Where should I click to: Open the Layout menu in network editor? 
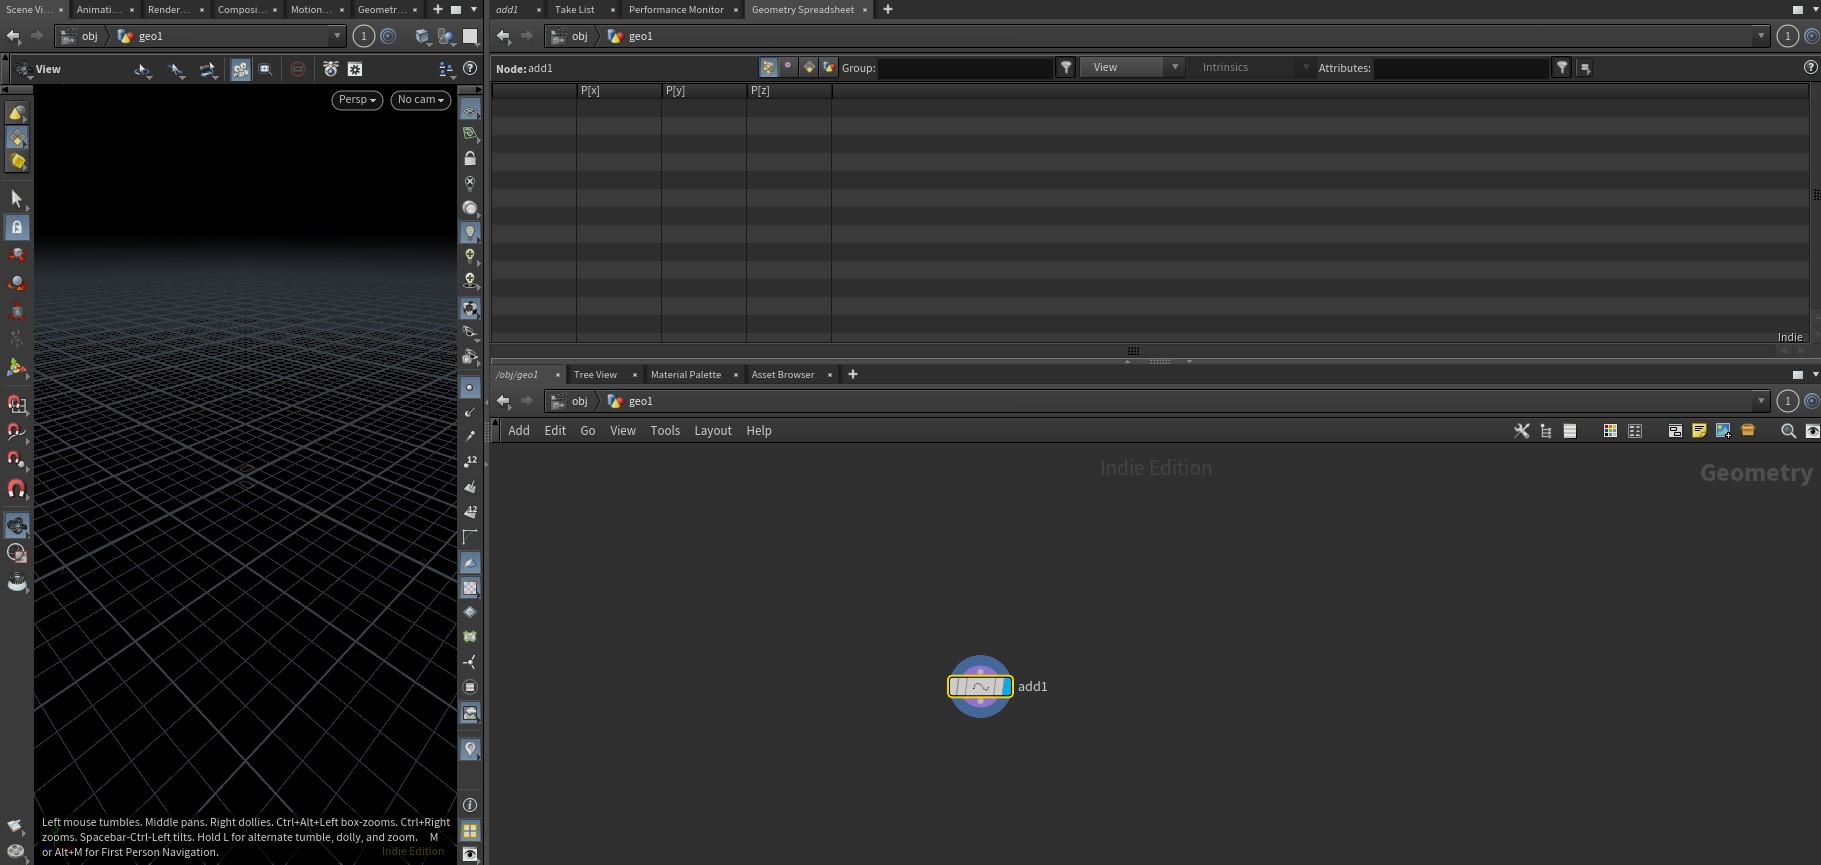click(713, 430)
